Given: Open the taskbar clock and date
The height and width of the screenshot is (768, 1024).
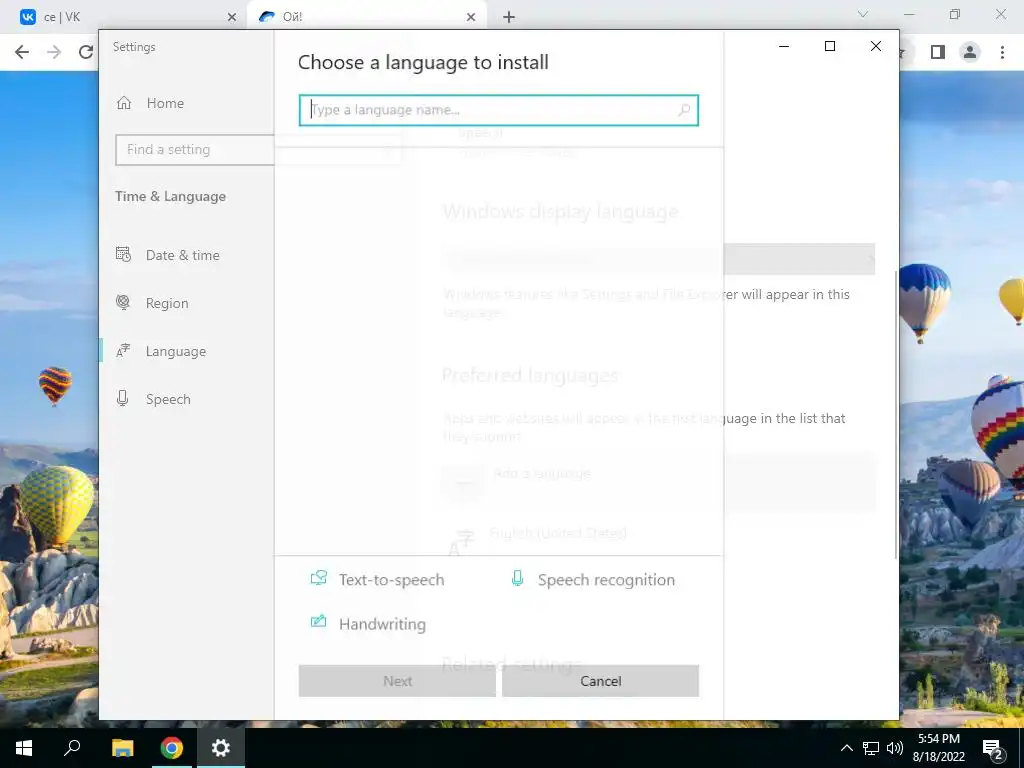Looking at the screenshot, I should tap(939, 748).
